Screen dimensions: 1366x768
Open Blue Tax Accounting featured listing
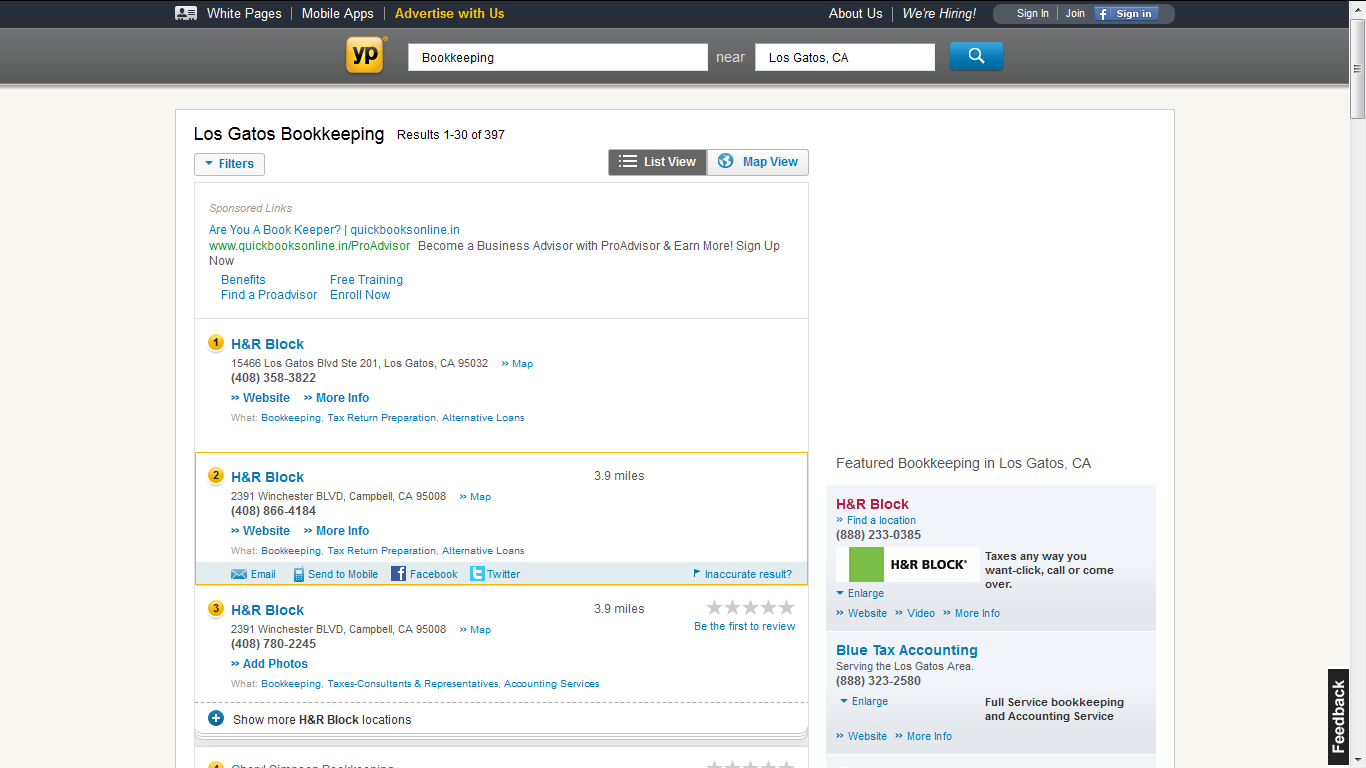(x=907, y=650)
